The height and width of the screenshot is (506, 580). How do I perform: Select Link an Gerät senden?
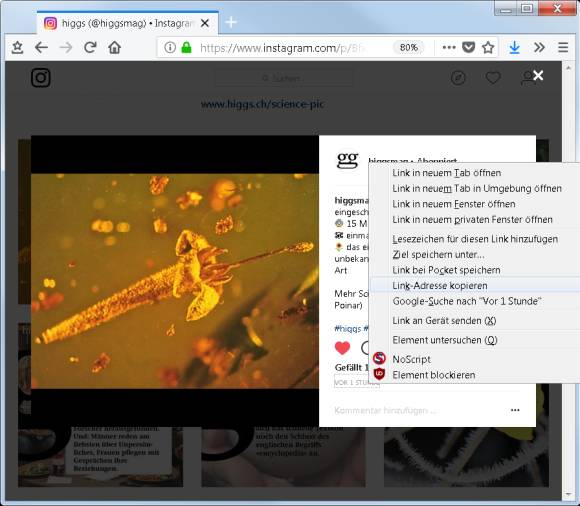click(475, 320)
